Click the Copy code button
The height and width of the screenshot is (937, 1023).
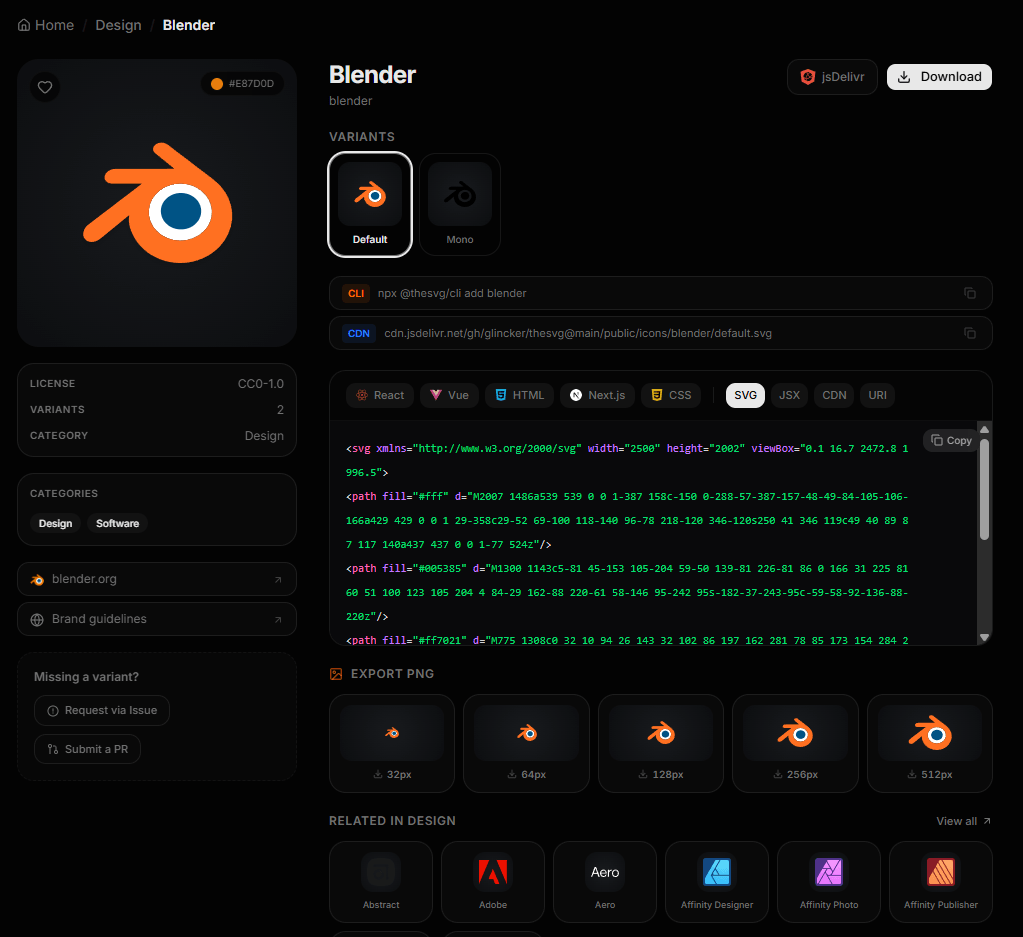point(950,440)
